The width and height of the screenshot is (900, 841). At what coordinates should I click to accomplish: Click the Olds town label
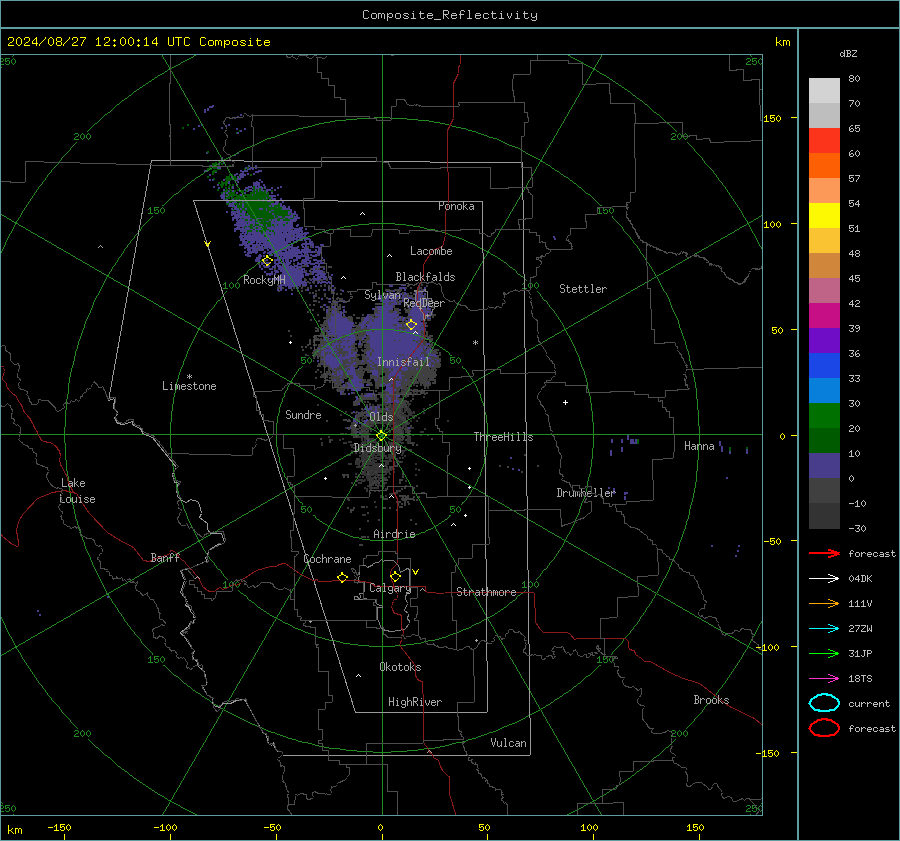(381, 417)
